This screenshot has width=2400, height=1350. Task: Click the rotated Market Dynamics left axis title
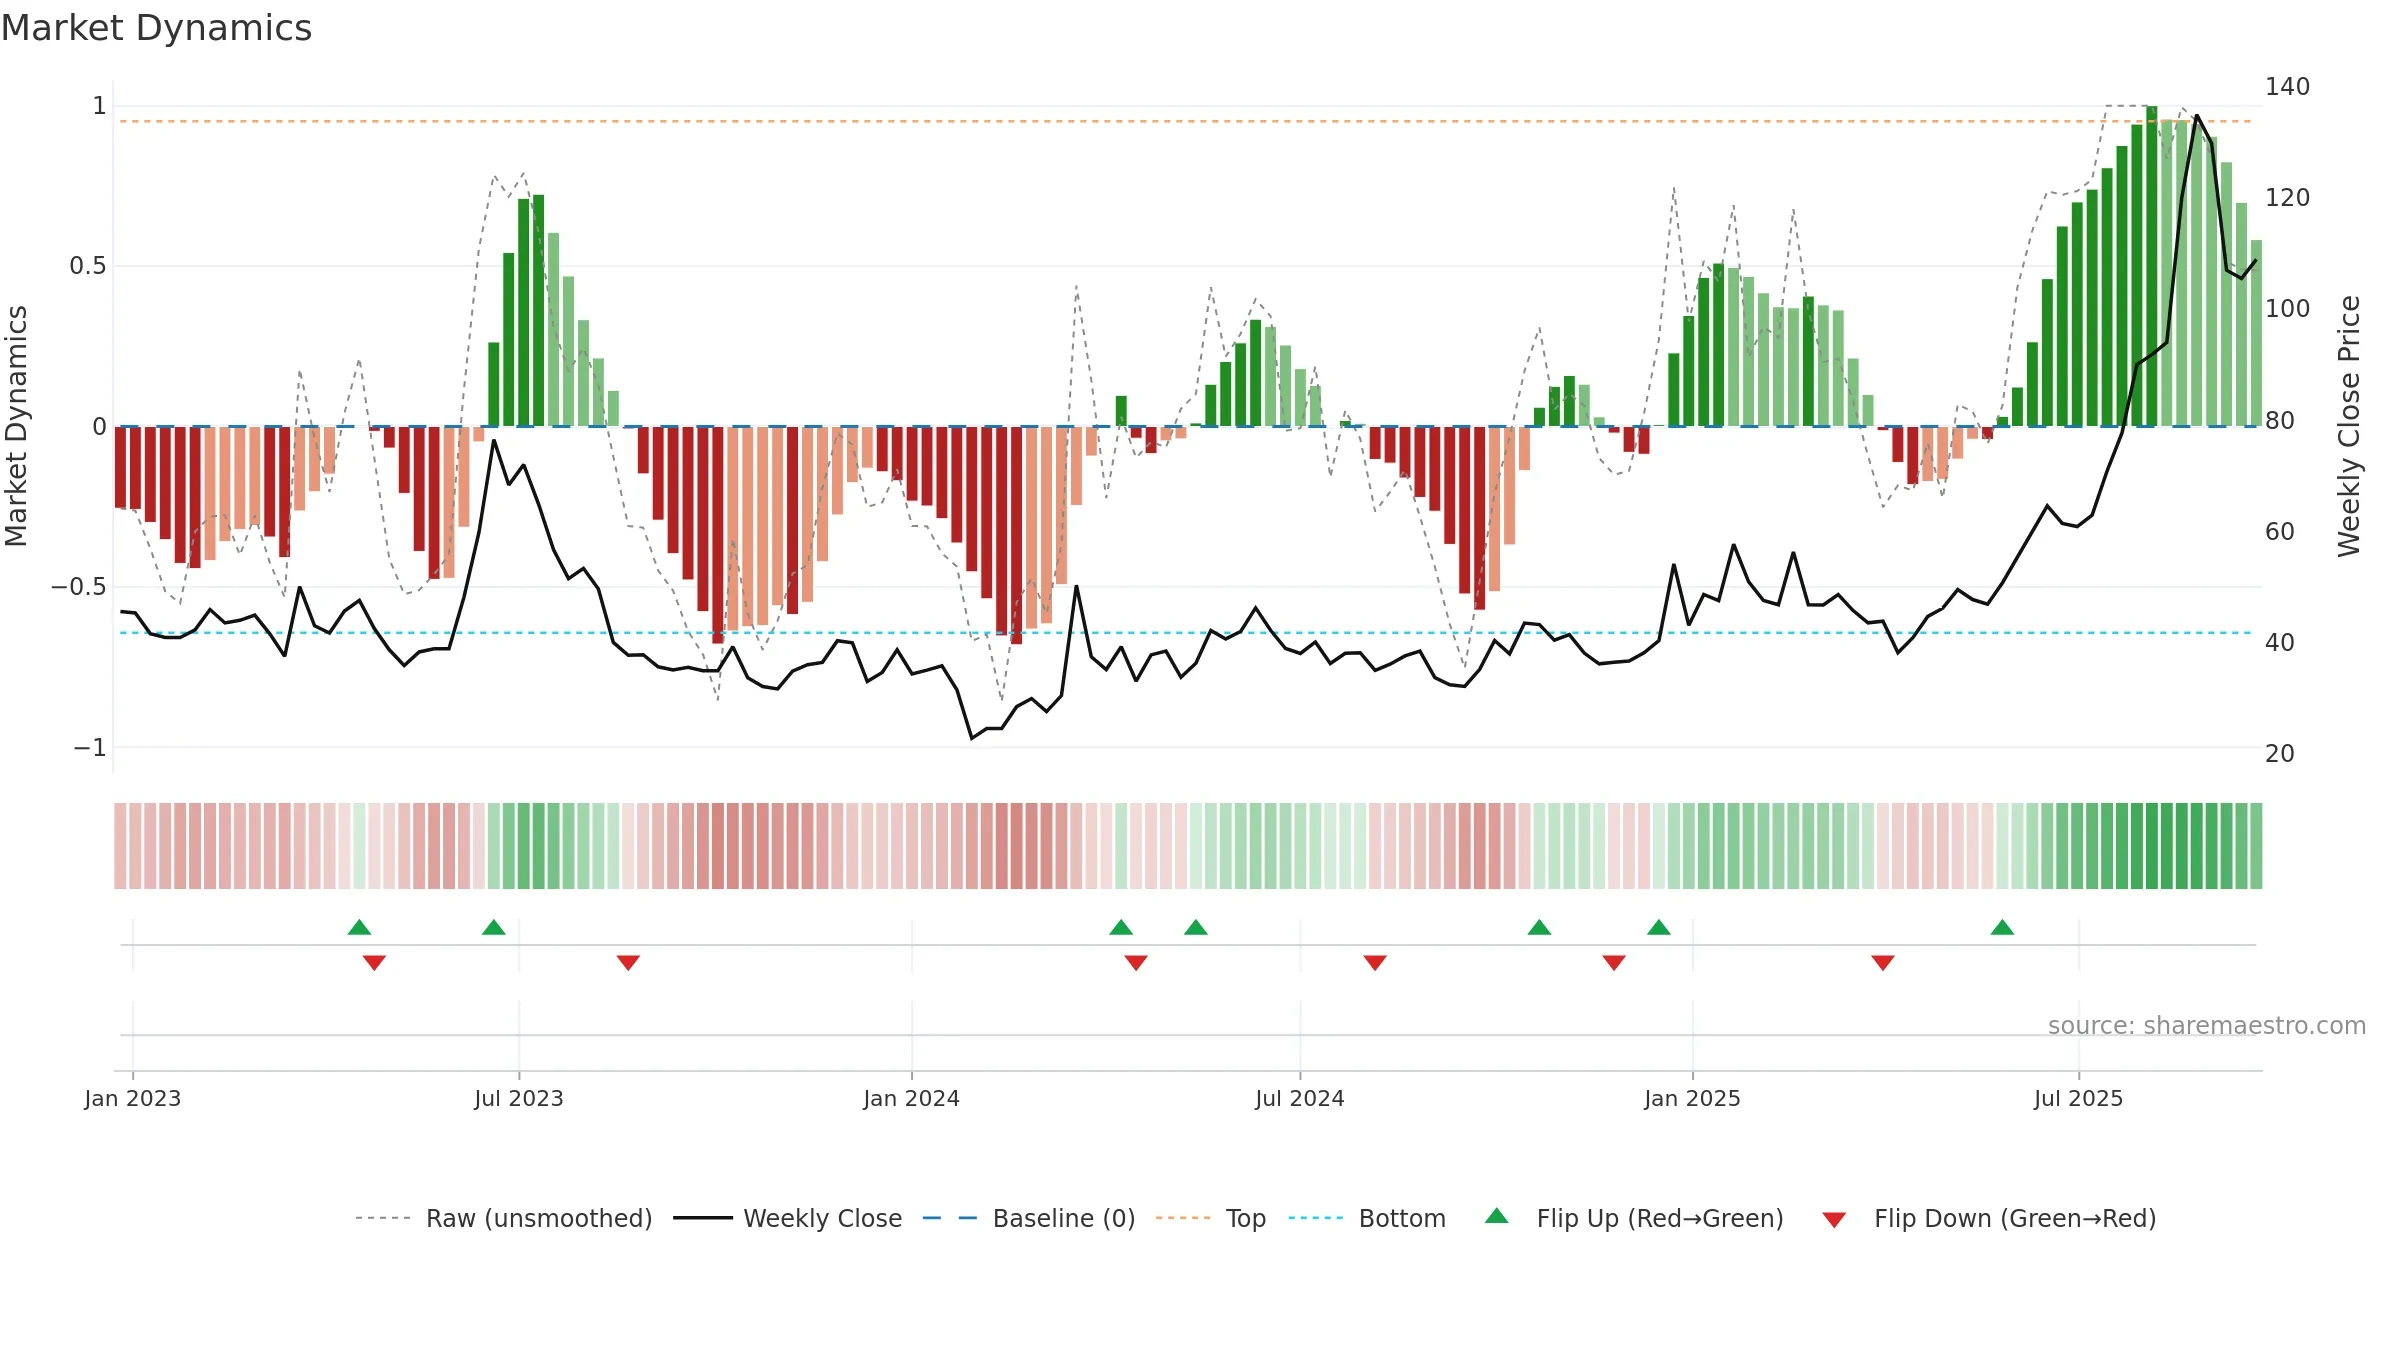point(17,426)
